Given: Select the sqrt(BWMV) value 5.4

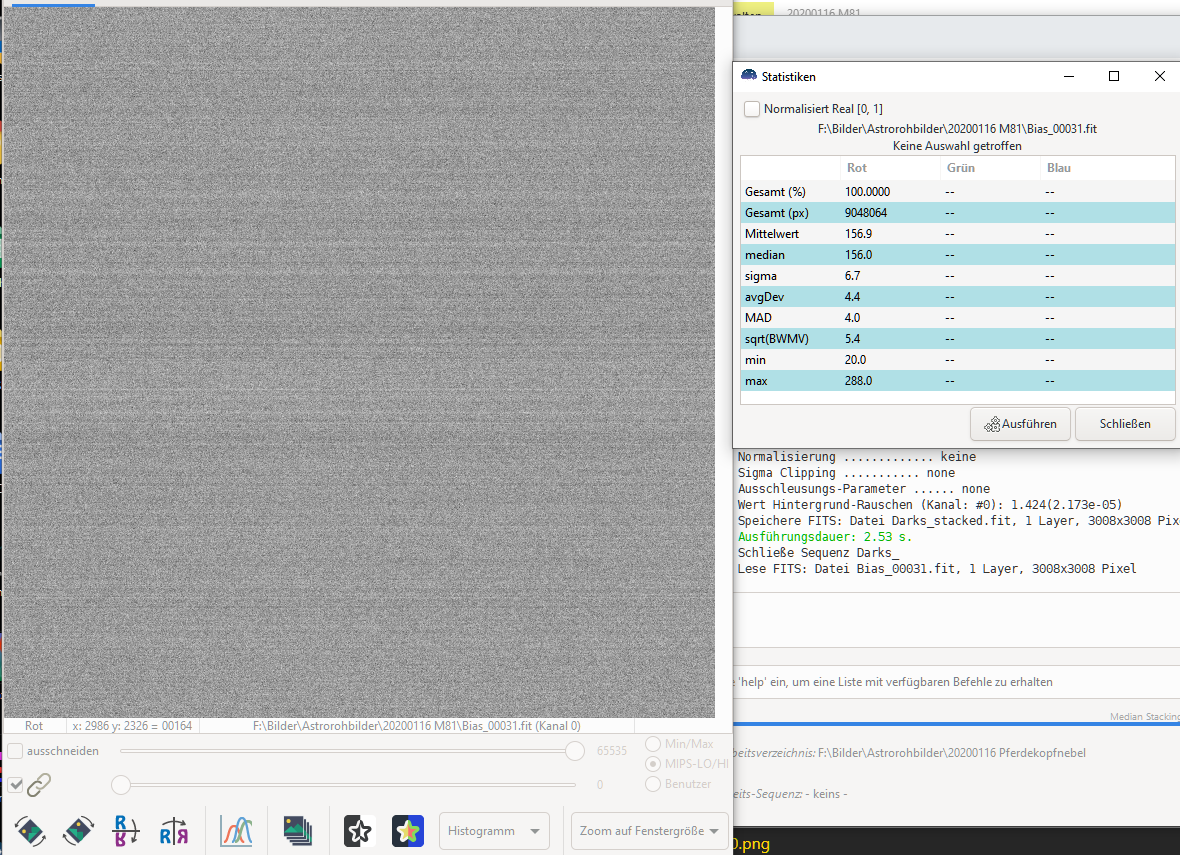Looking at the screenshot, I should [x=852, y=339].
